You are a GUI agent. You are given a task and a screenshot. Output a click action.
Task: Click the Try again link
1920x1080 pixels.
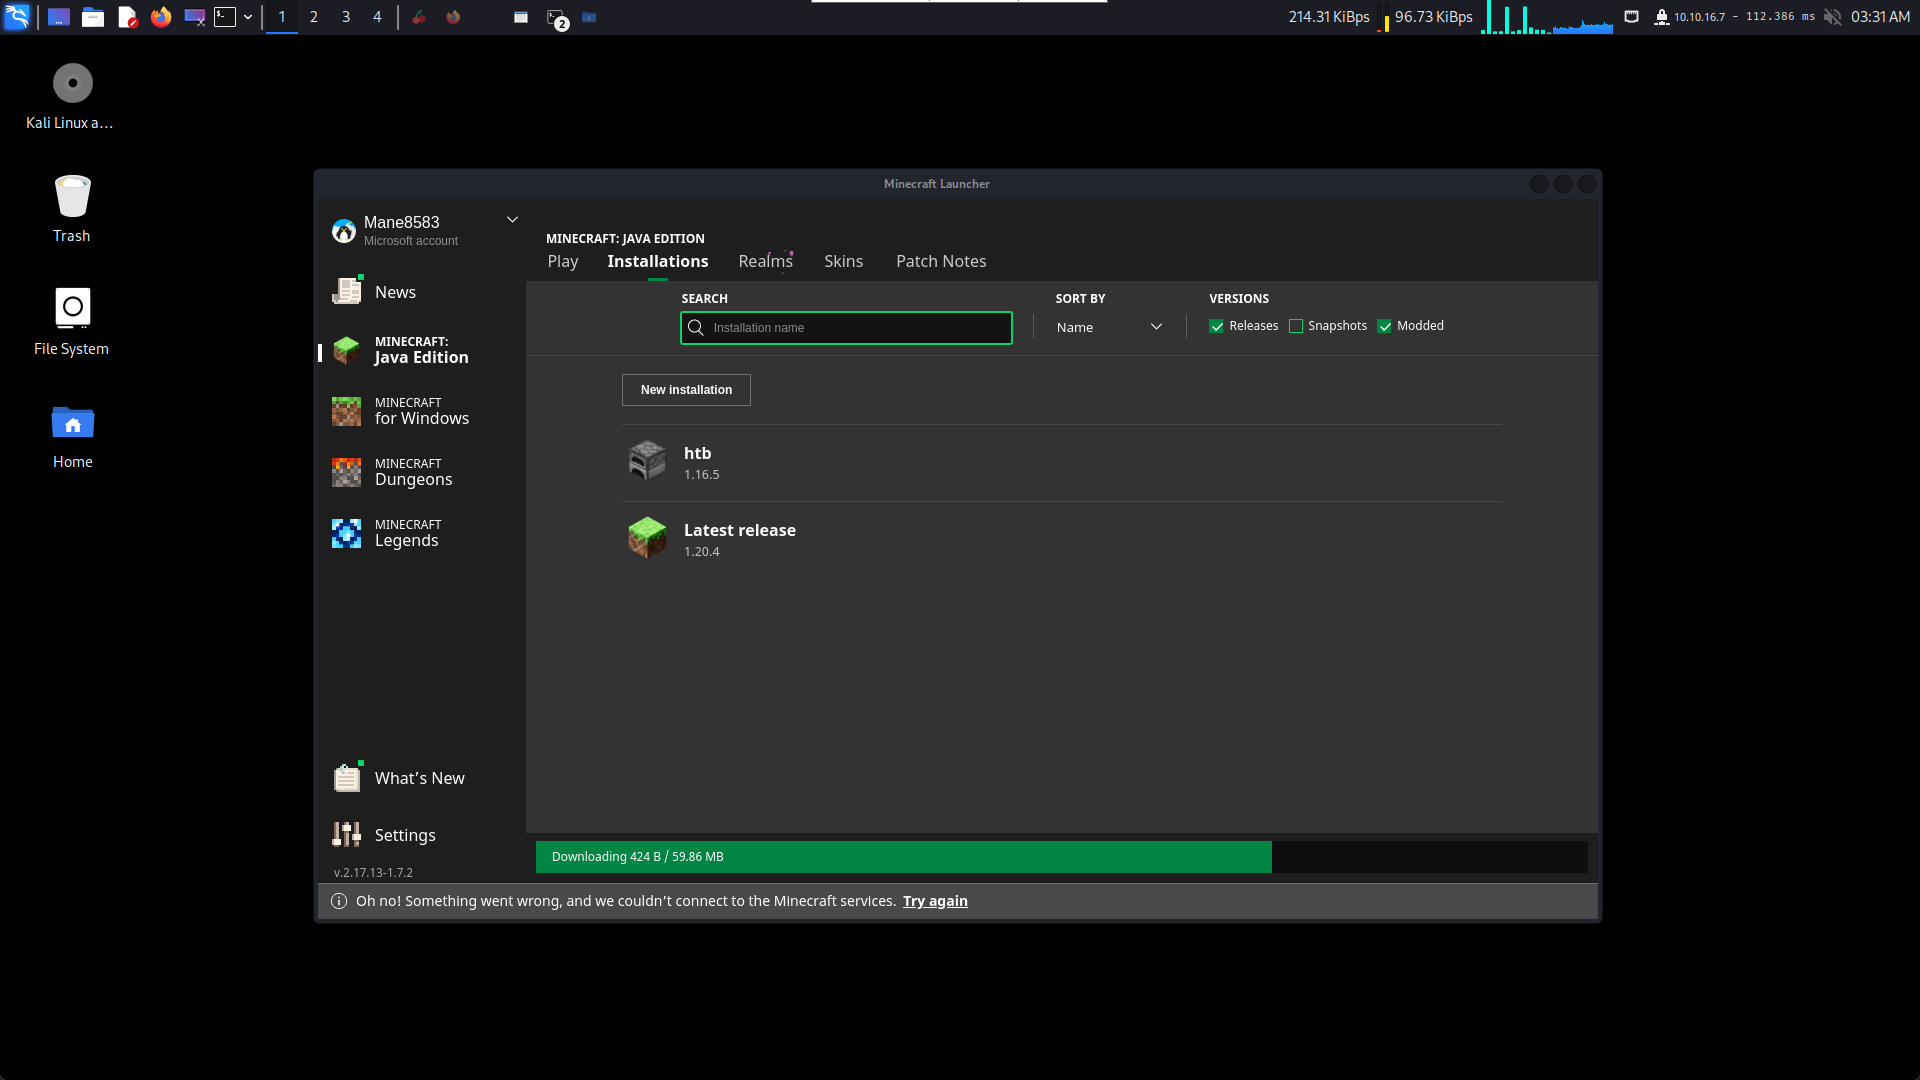point(935,901)
